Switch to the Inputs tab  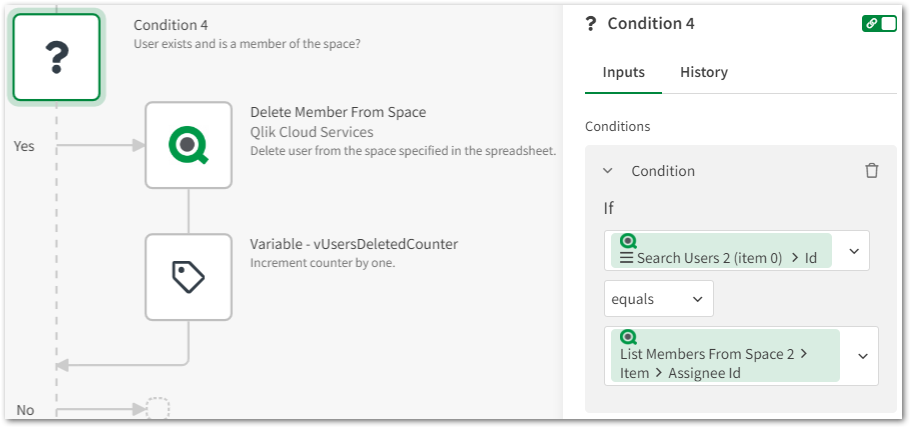pos(623,72)
